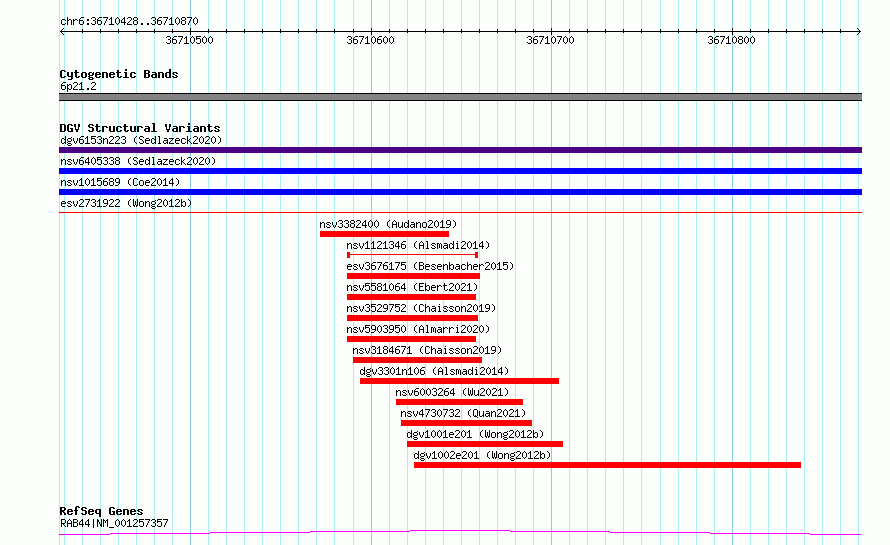
Task: Select the dgv1001e201 (Wong2012b) label
Action: (x=475, y=434)
